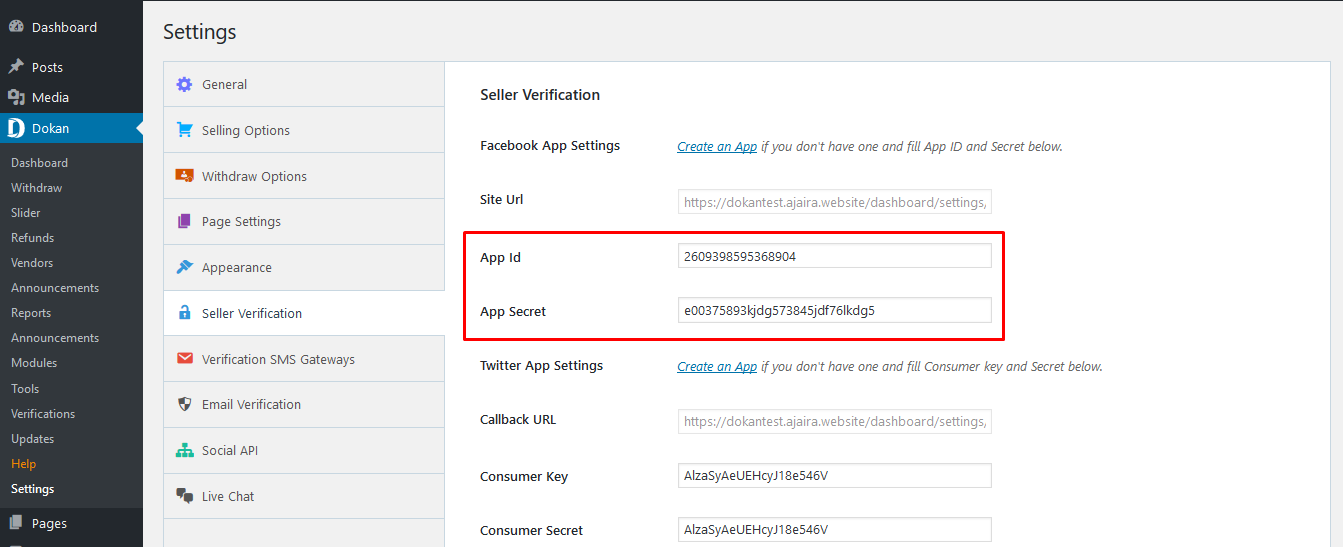Open the Refunds submenu item
This screenshot has width=1343, height=547.
pyautogui.click(x=32, y=237)
